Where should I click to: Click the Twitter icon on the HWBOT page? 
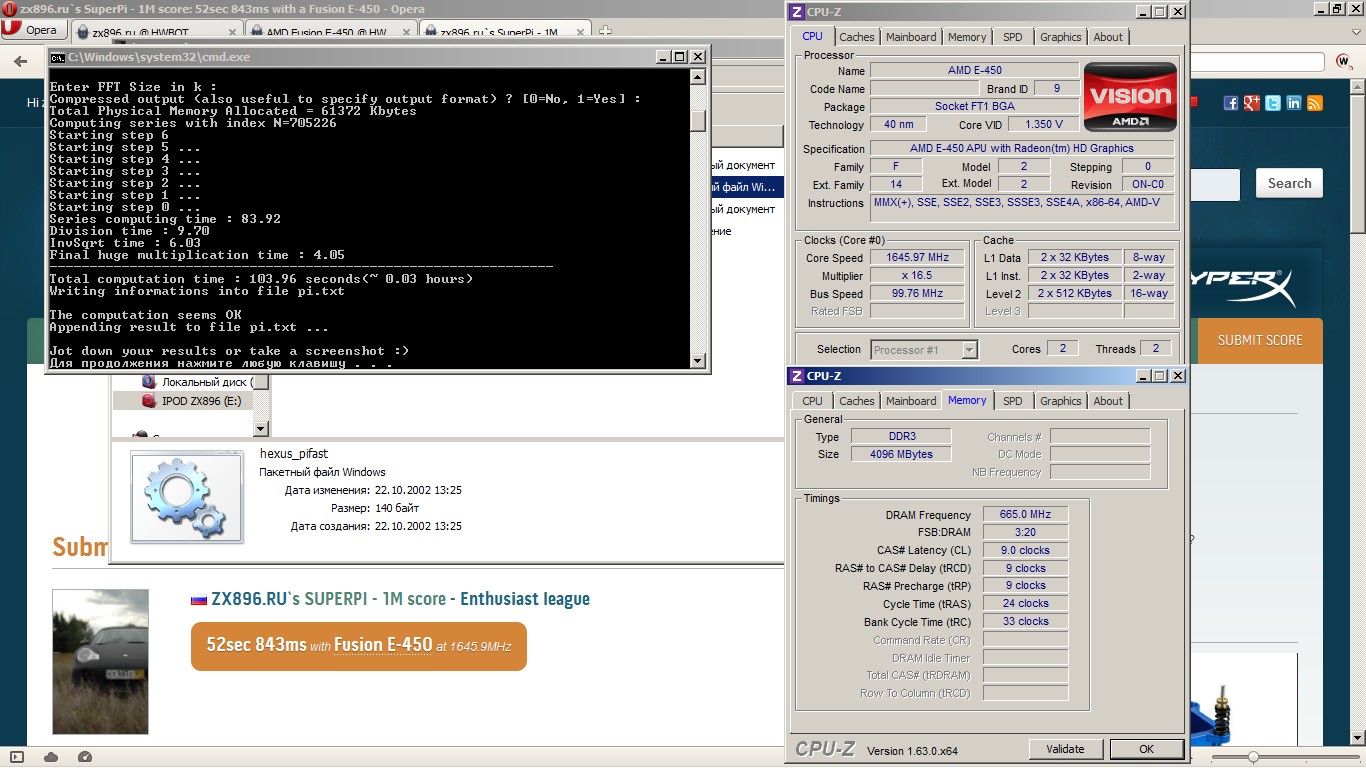pyautogui.click(x=1272, y=103)
